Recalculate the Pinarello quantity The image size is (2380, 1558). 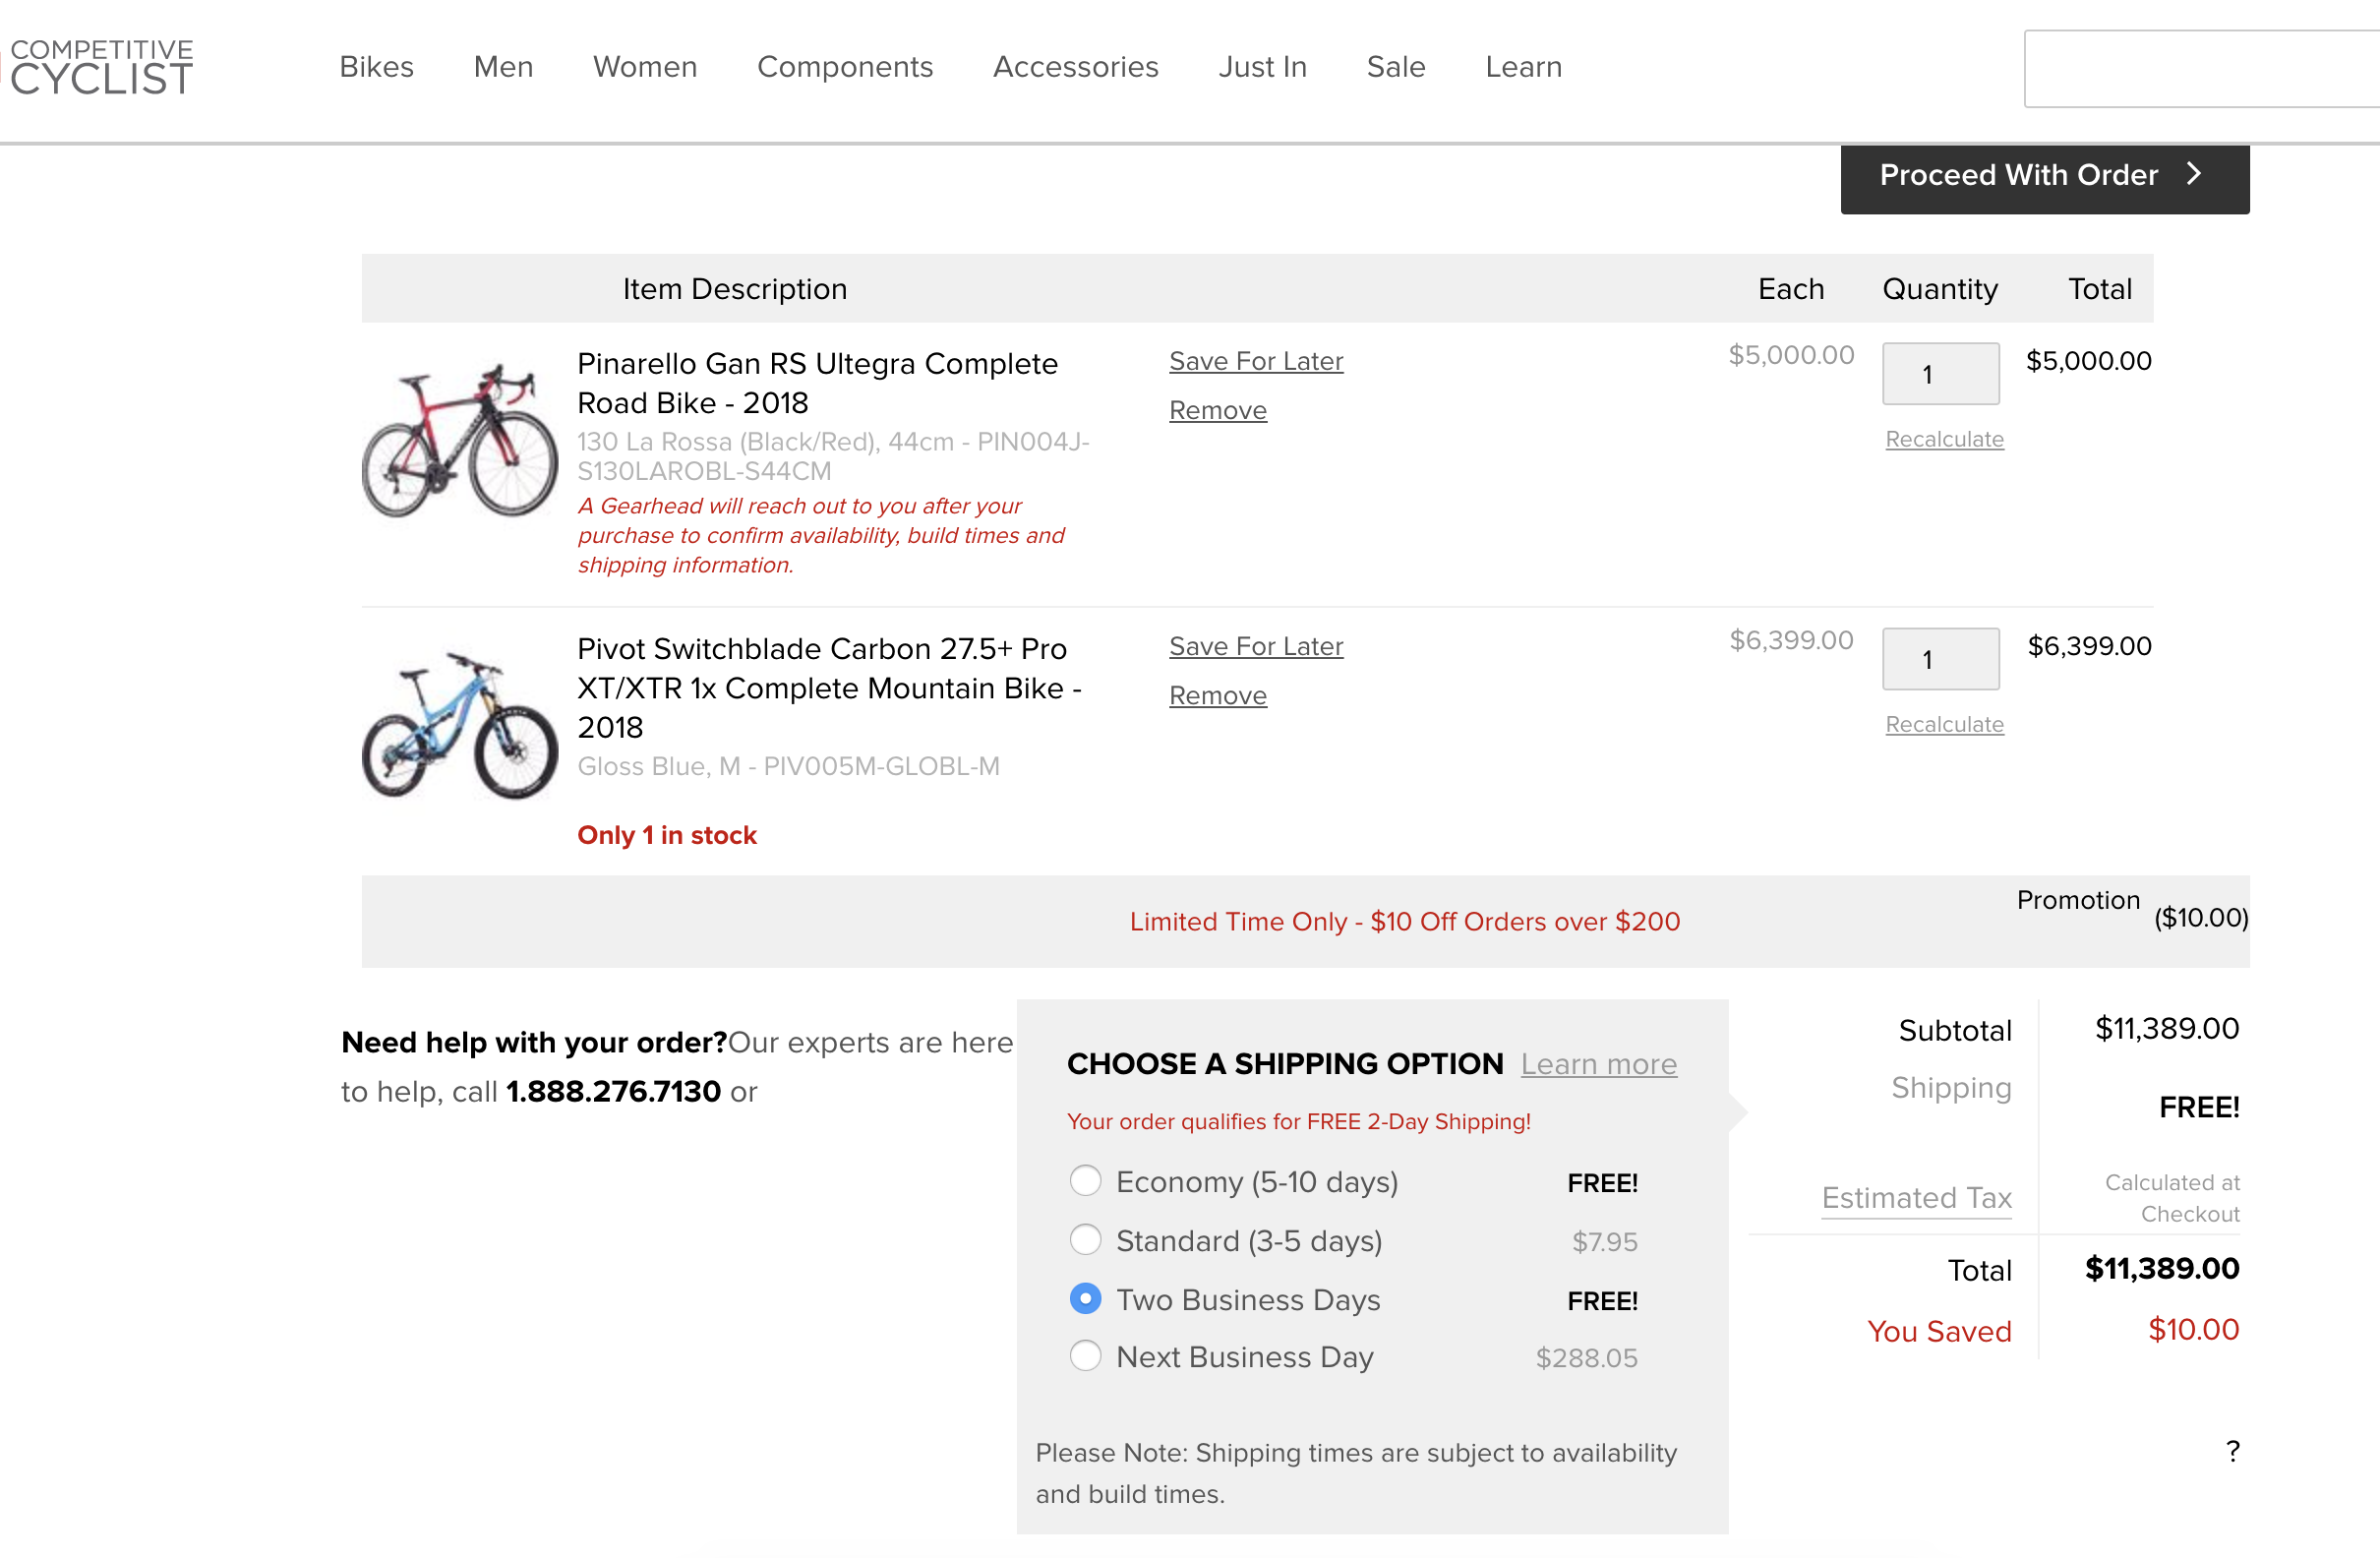[1943, 439]
